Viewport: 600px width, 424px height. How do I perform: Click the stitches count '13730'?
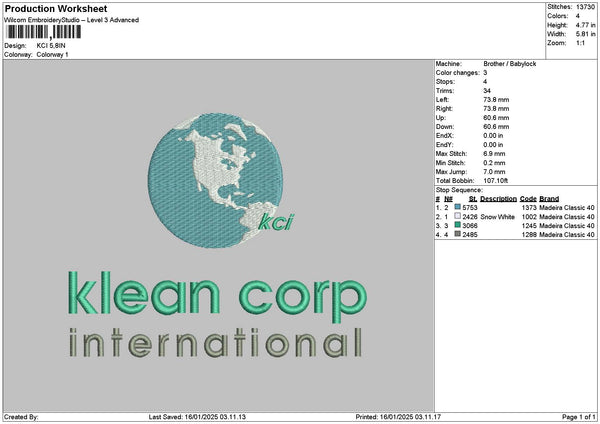click(x=585, y=7)
